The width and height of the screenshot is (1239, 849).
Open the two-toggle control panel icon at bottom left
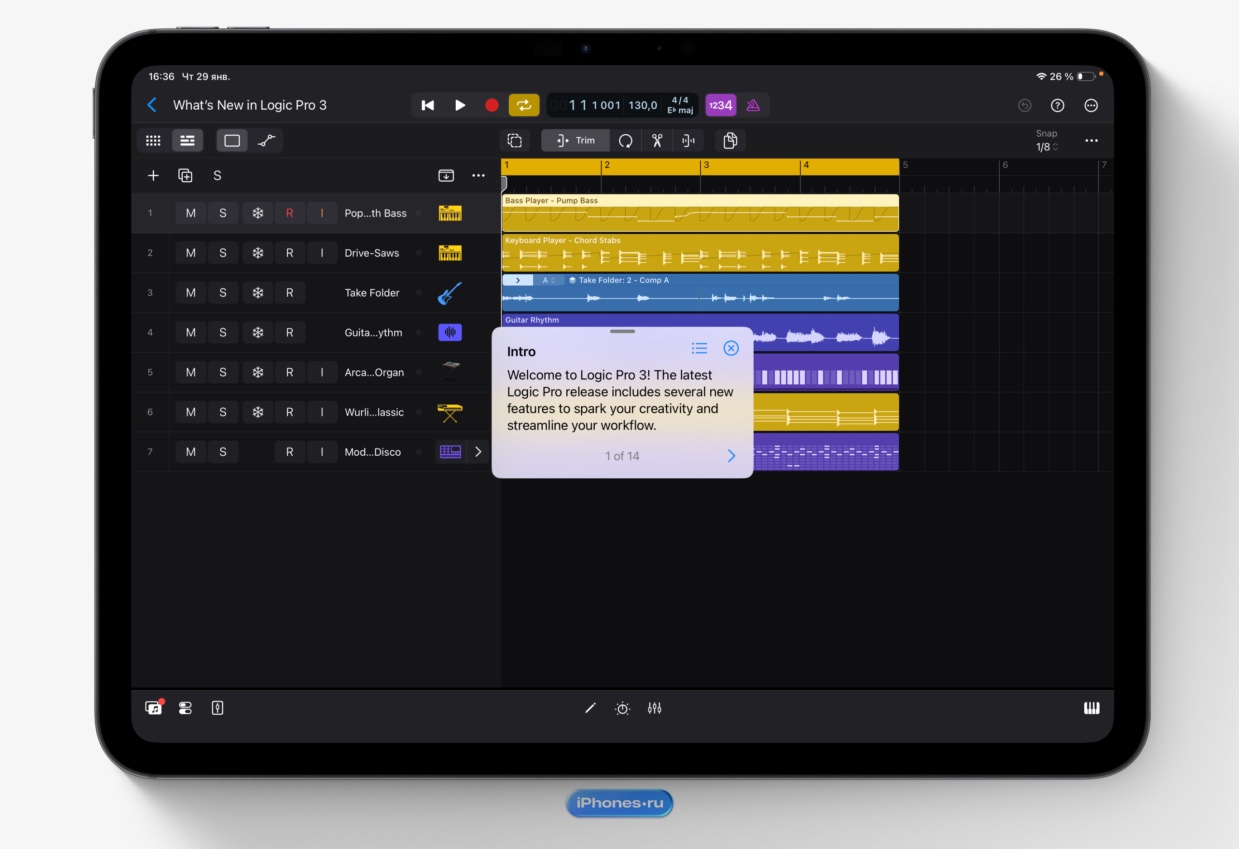185,708
